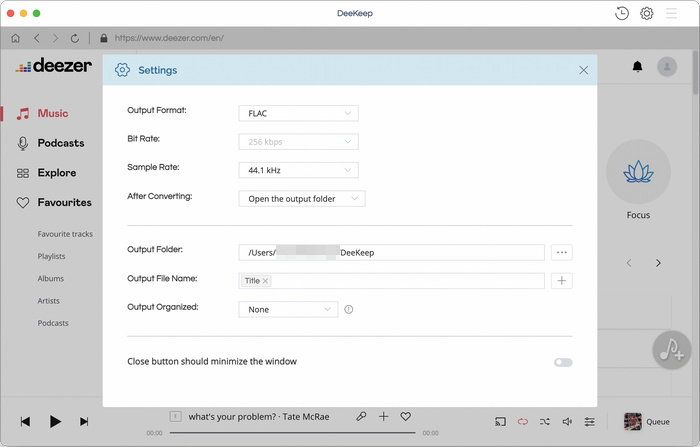The width and height of the screenshot is (700, 447).
Task: Open the Sample Rate dropdown showing 44.1 kHz
Action: (x=299, y=170)
